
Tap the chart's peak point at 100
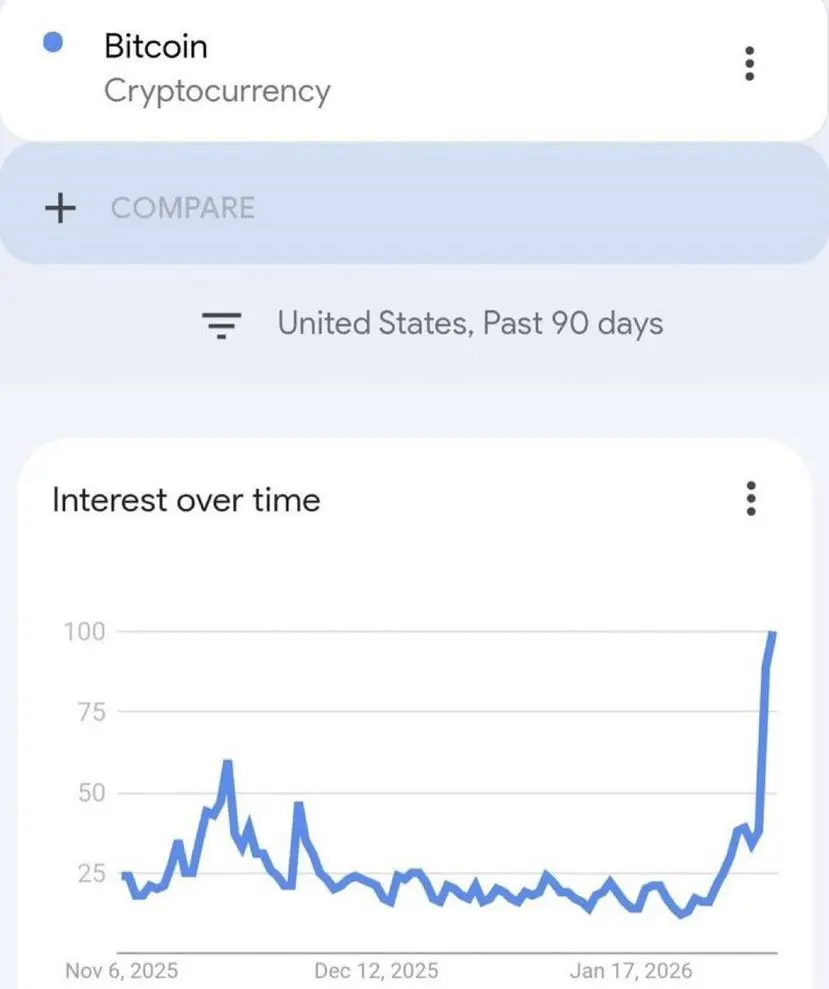pyautogui.click(x=773, y=632)
